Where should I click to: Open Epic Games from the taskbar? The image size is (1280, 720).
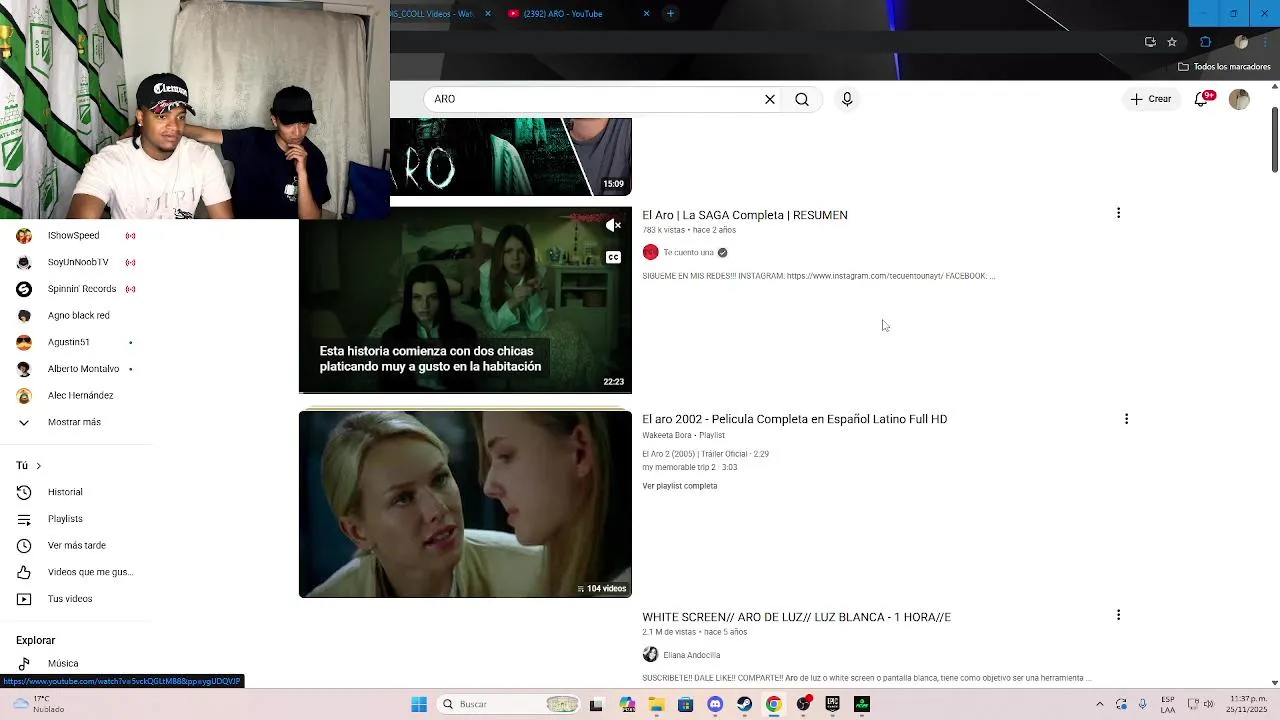(832, 704)
